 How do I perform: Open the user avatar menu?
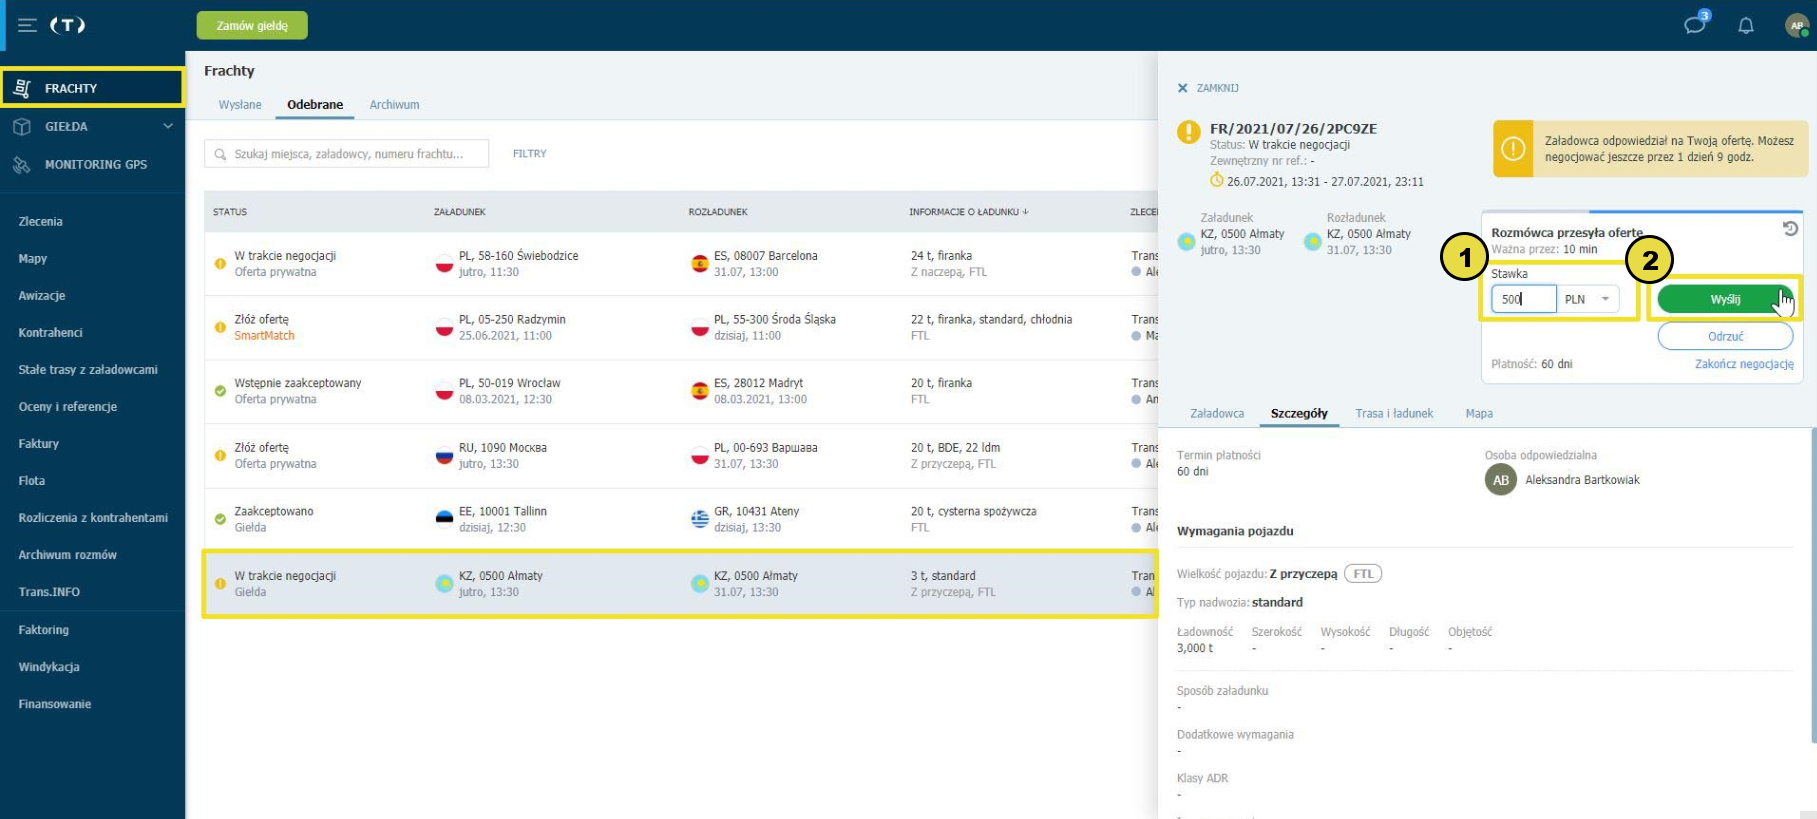[1797, 26]
